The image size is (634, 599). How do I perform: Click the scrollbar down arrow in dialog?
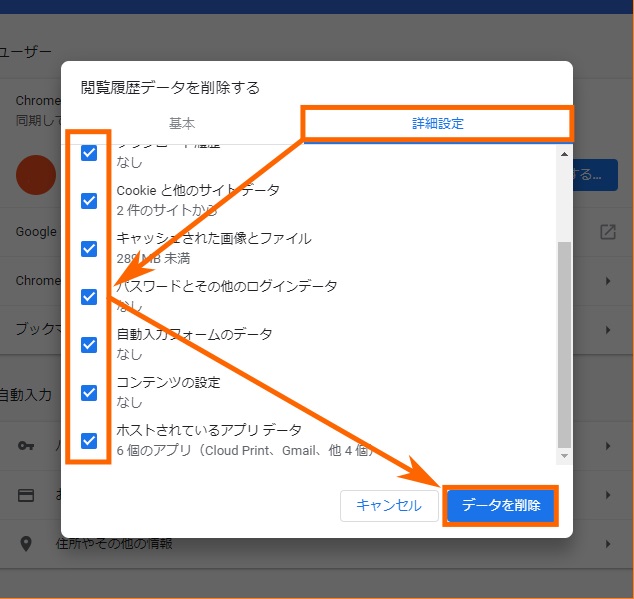click(x=564, y=456)
